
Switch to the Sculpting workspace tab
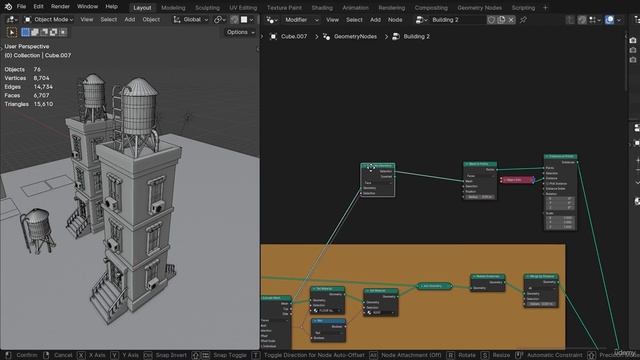pos(207,8)
